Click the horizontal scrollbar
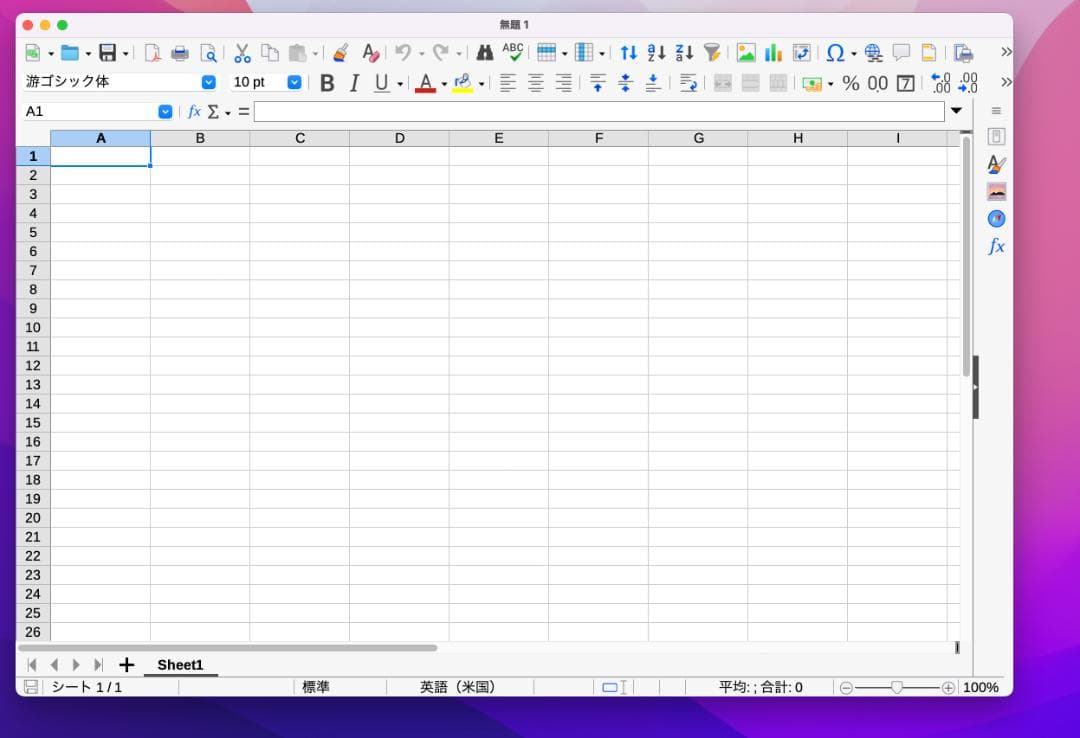This screenshot has height=738, width=1080. 228,648
